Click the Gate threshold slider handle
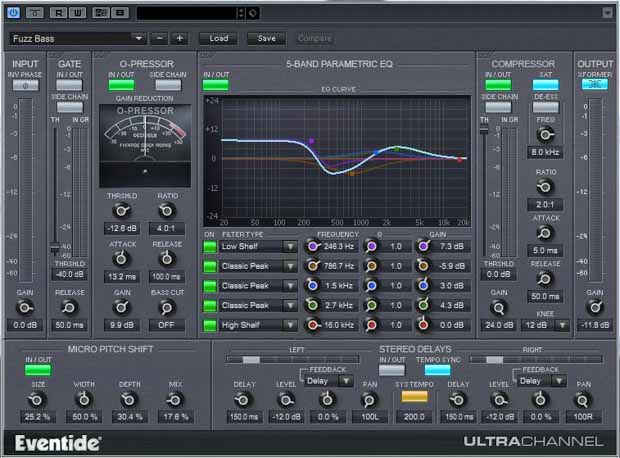This screenshot has width=620, height=458. coord(55,249)
